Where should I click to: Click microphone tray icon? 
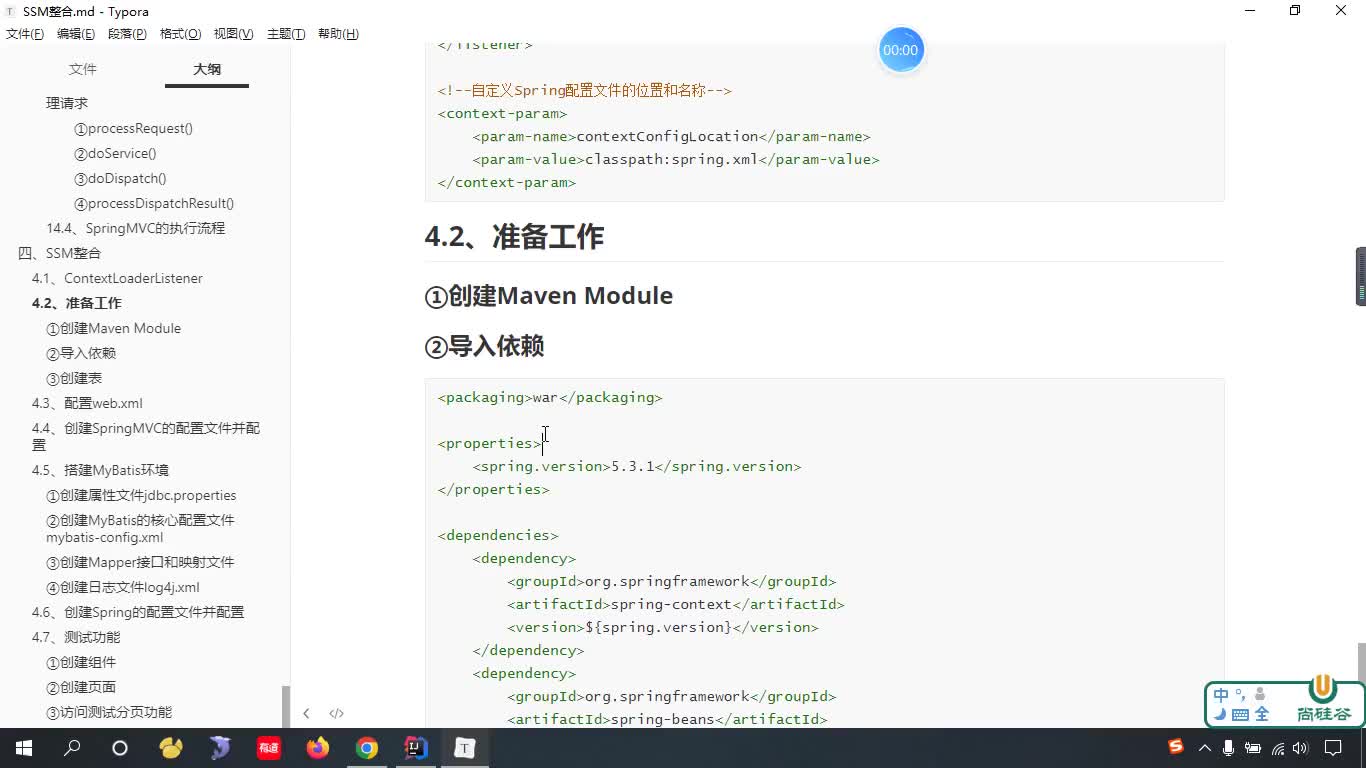(1228, 748)
